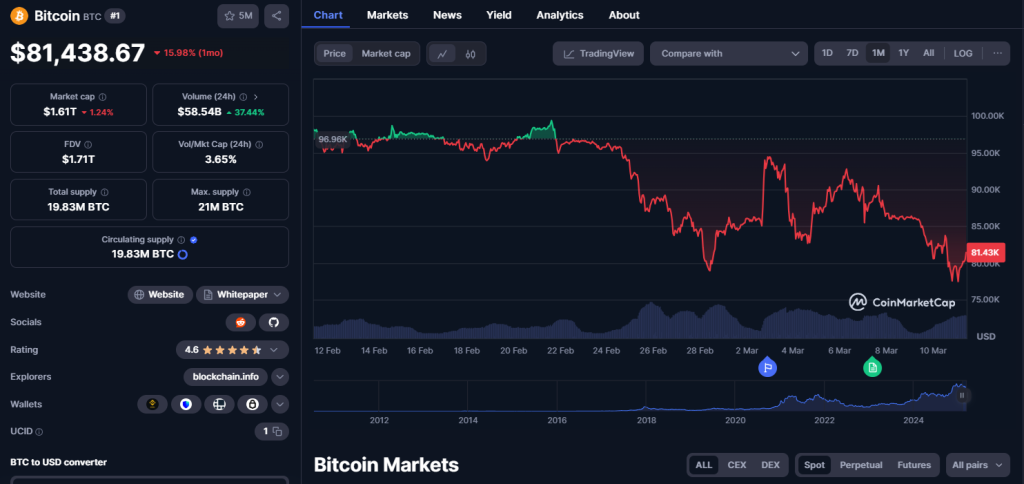Click the blue flag event marker
1024x484 pixels.
(767, 368)
